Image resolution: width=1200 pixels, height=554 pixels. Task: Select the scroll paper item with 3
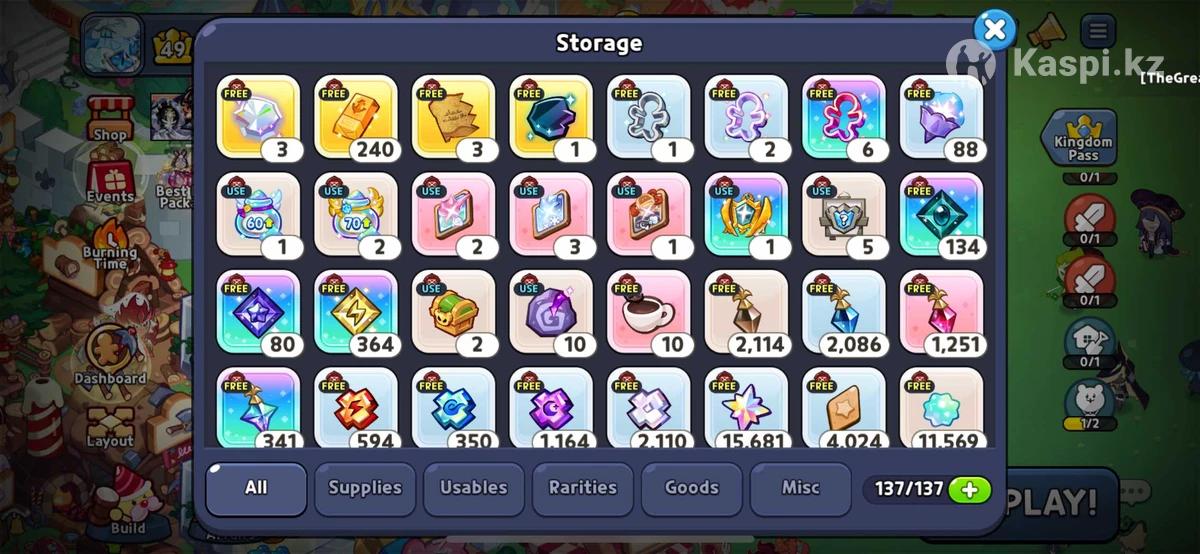coord(453,117)
